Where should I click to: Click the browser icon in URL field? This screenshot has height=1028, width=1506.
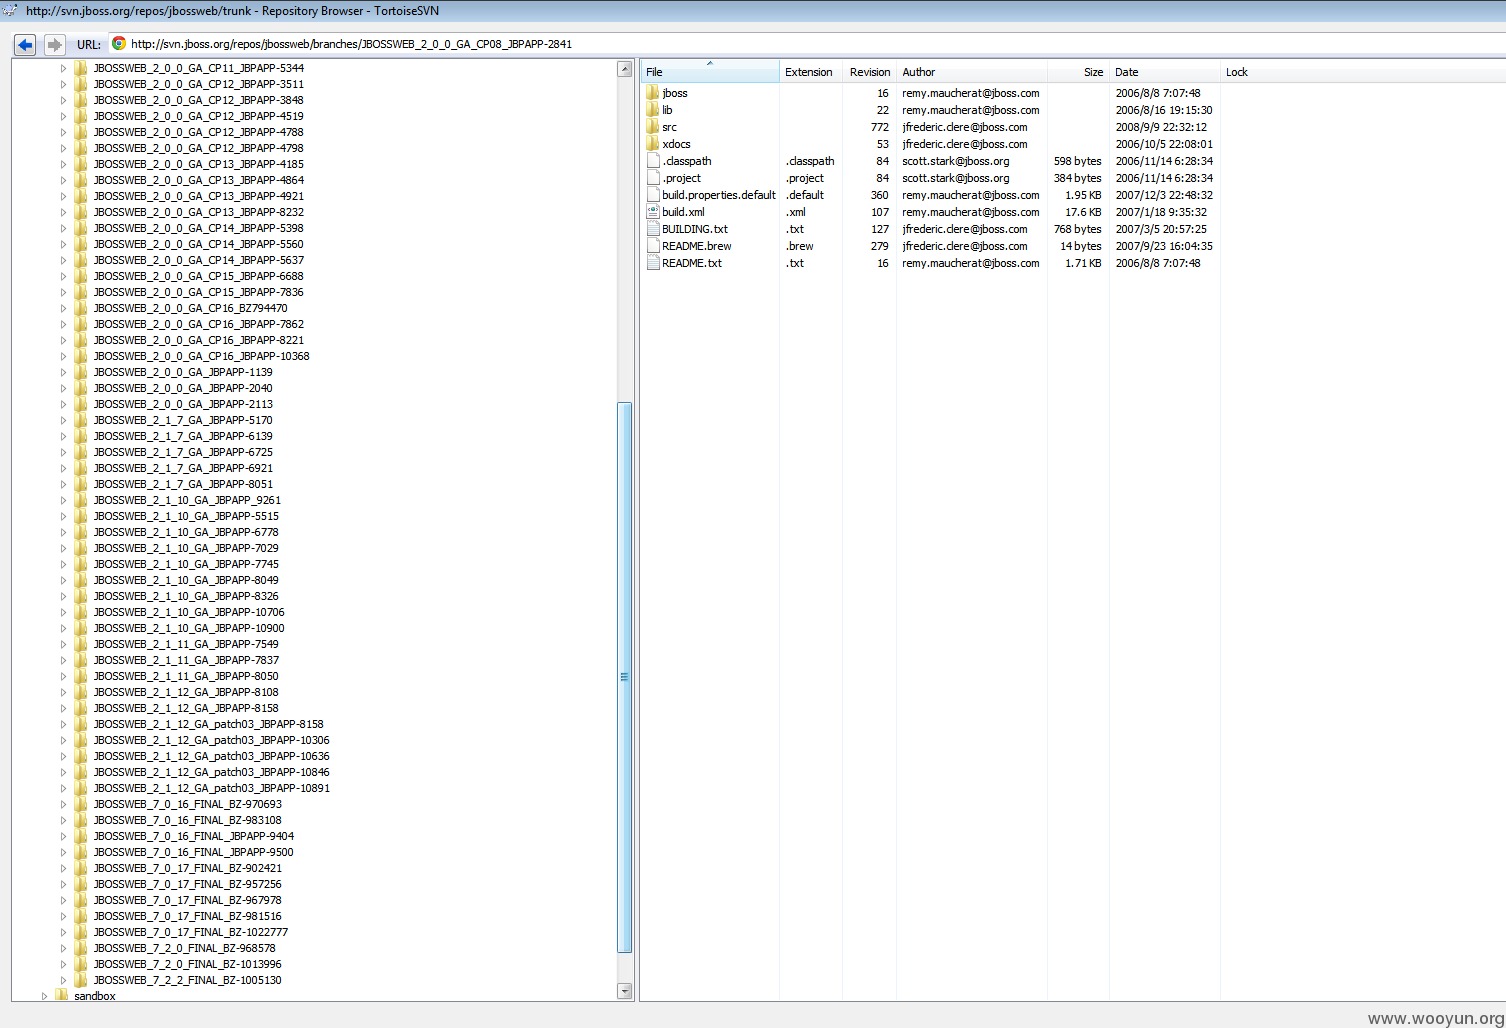pyautogui.click(x=119, y=43)
